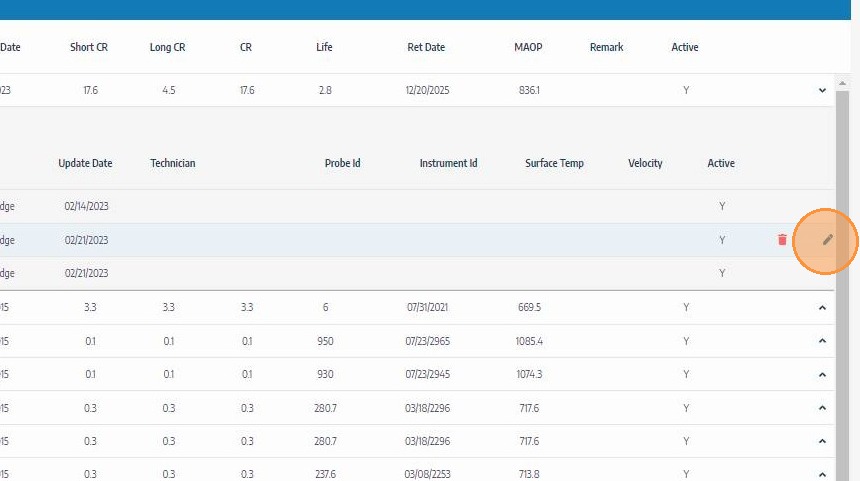Click the Life value 930
Image resolution: width=860 pixels, height=481 pixels.
coord(325,374)
